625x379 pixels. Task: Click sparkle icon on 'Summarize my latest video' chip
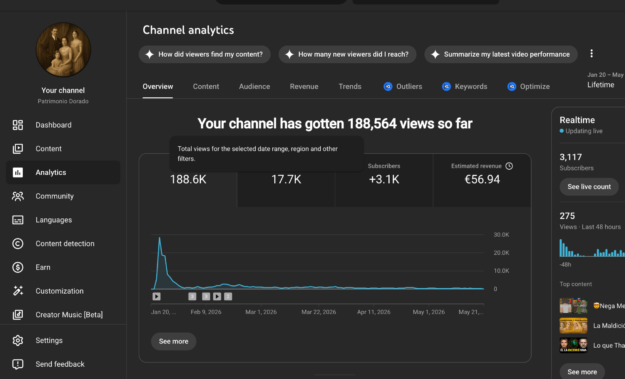pos(435,54)
